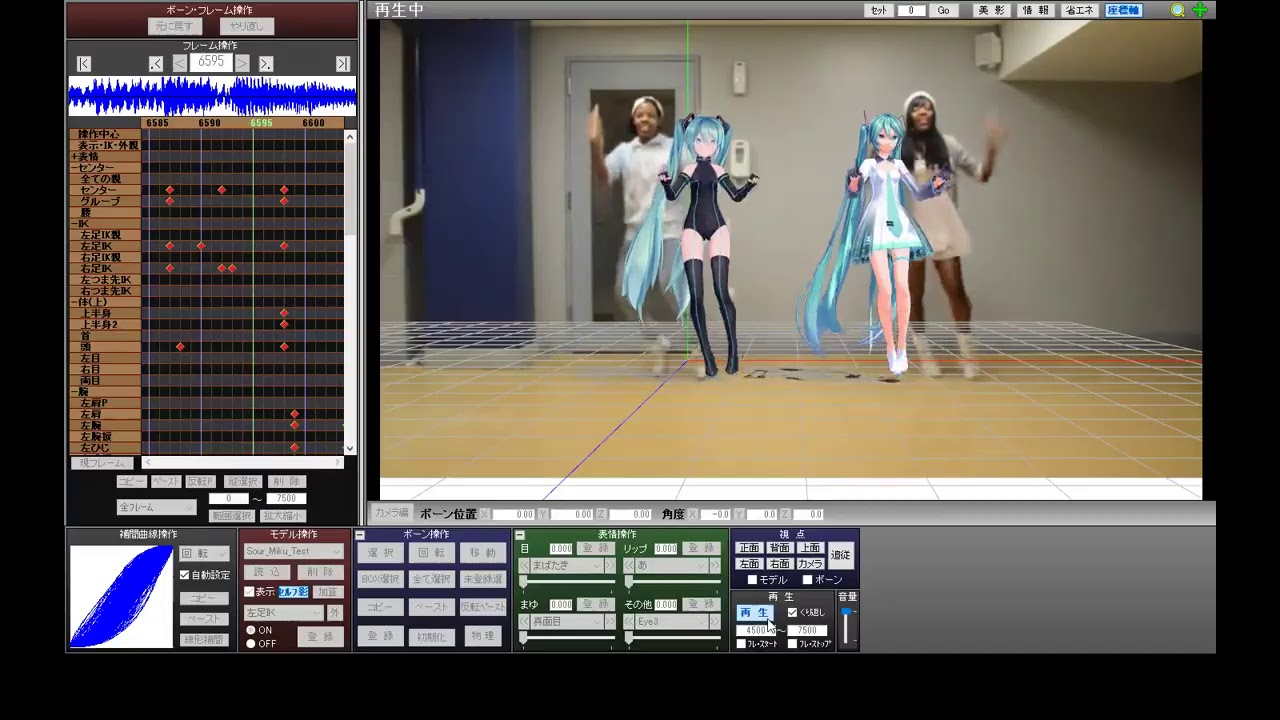Click 正面 front view button
This screenshot has width=1280, height=720.
coord(750,548)
